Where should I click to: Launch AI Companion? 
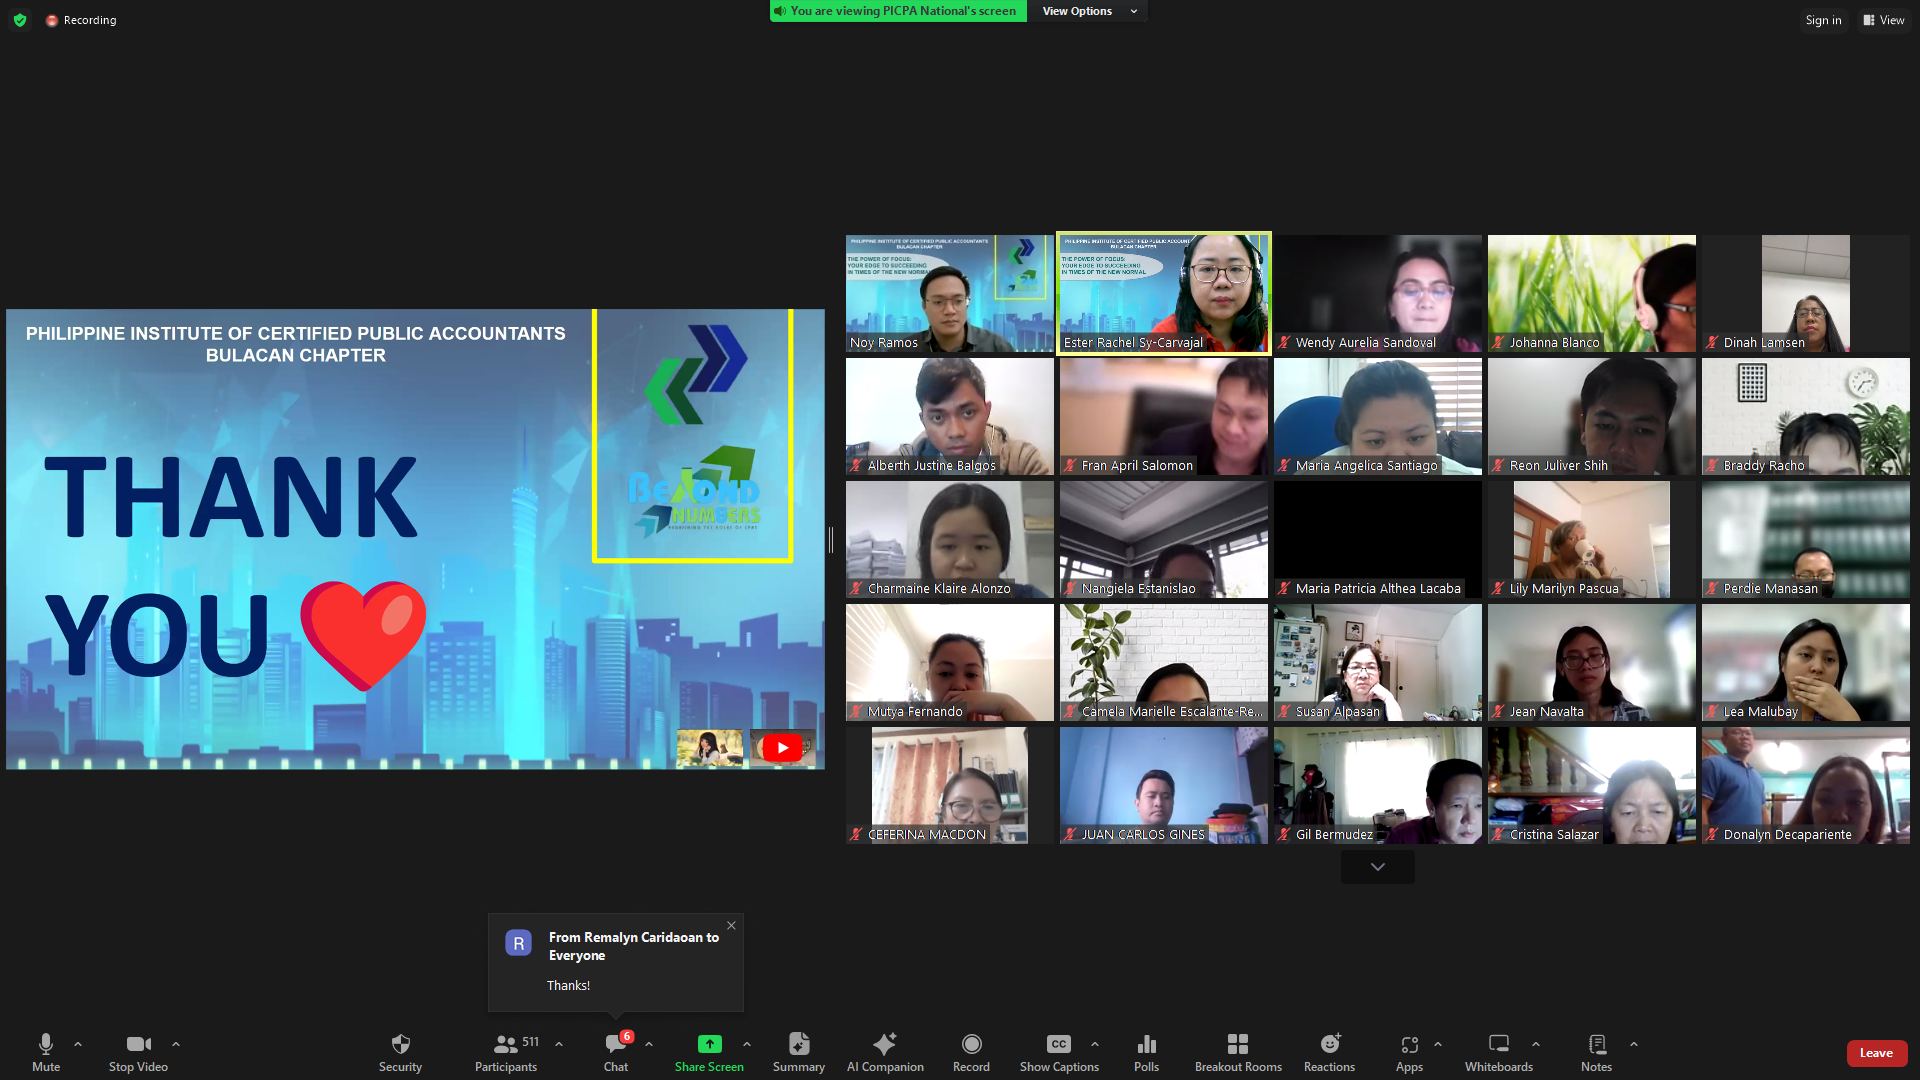(885, 1053)
